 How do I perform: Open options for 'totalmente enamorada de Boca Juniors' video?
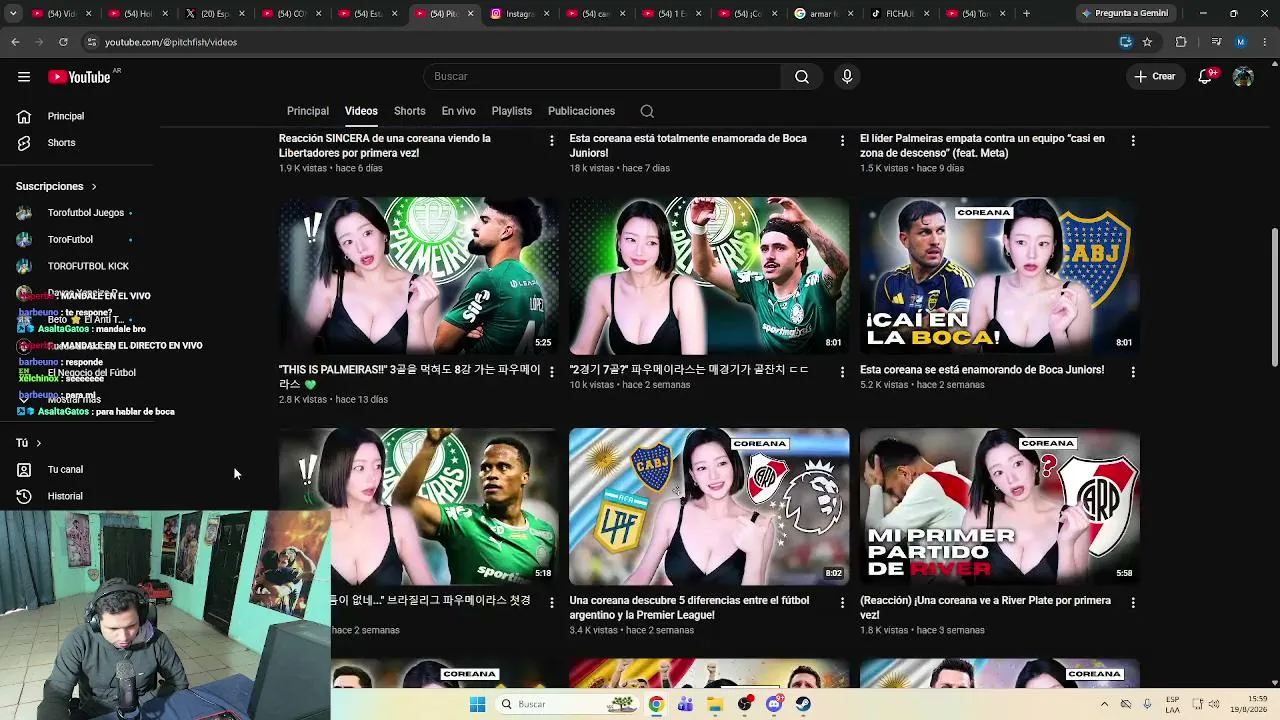(x=842, y=141)
